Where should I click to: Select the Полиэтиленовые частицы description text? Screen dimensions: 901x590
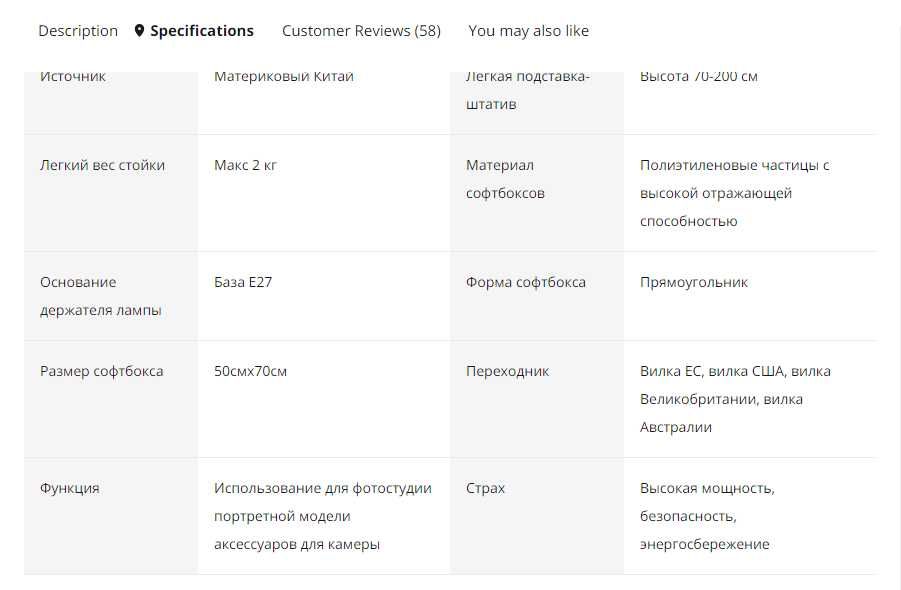click(735, 193)
